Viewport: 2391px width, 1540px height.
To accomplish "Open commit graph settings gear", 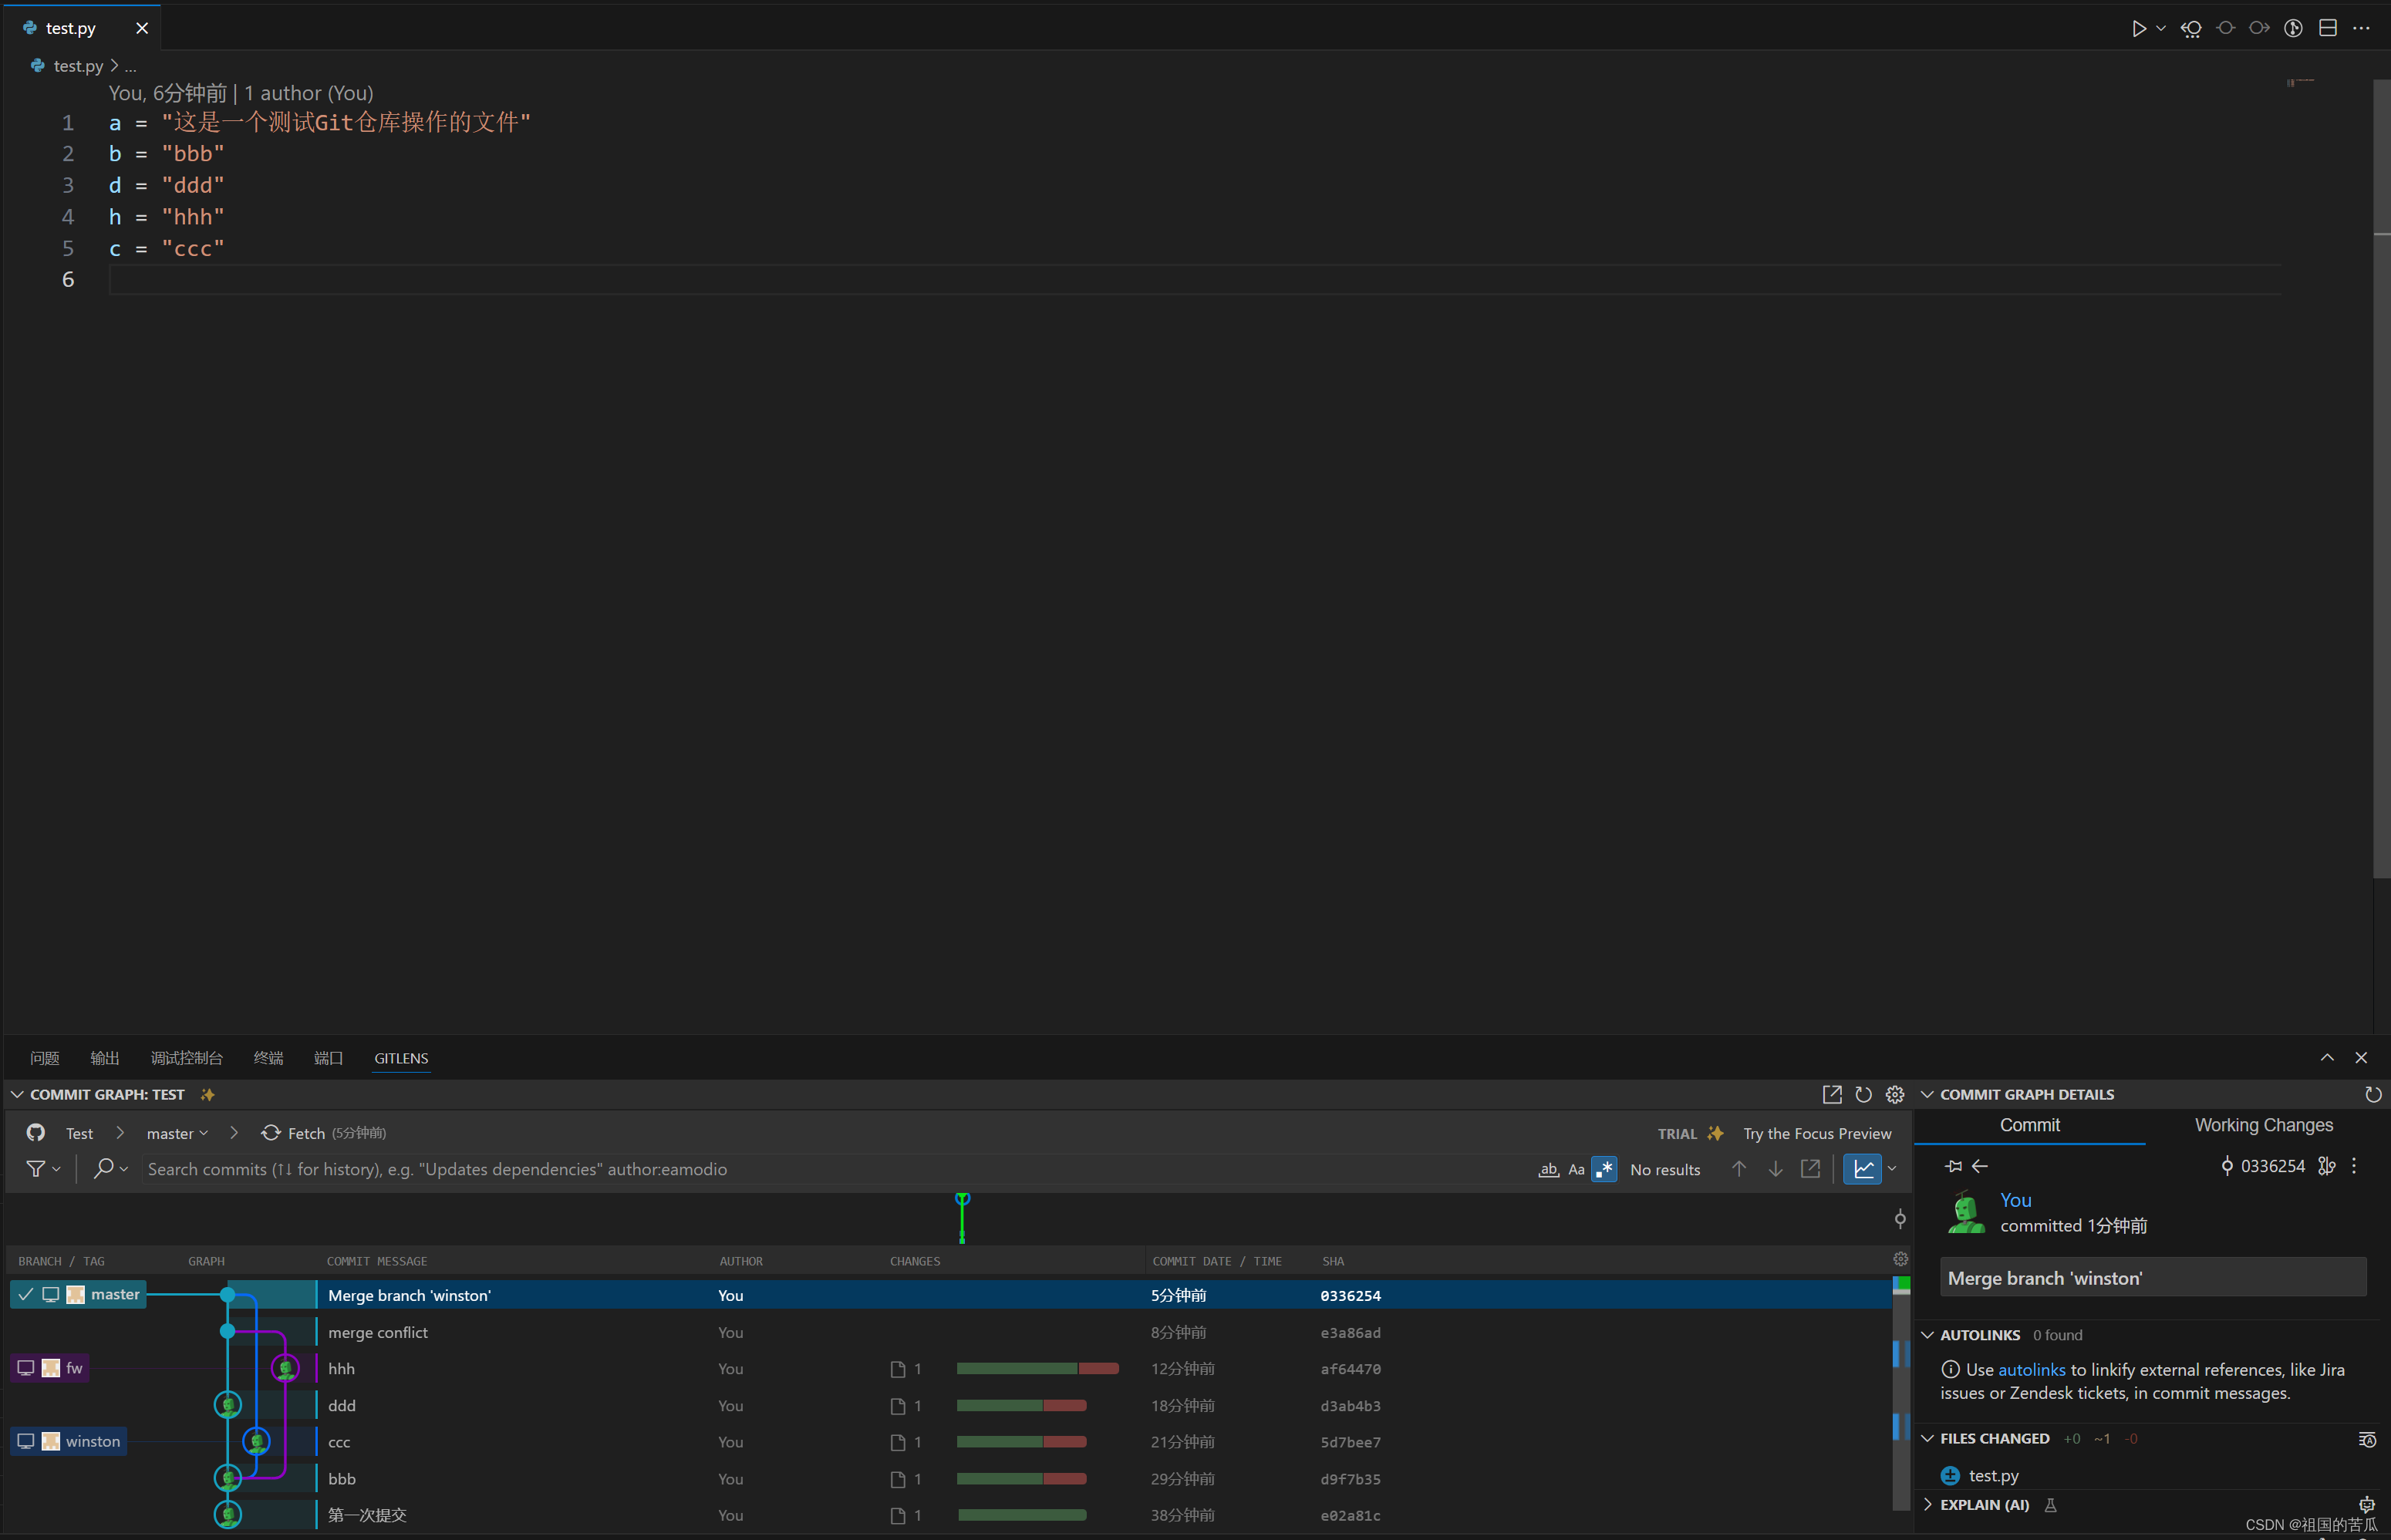I will pyautogui.click(x=1895, y=1094).
